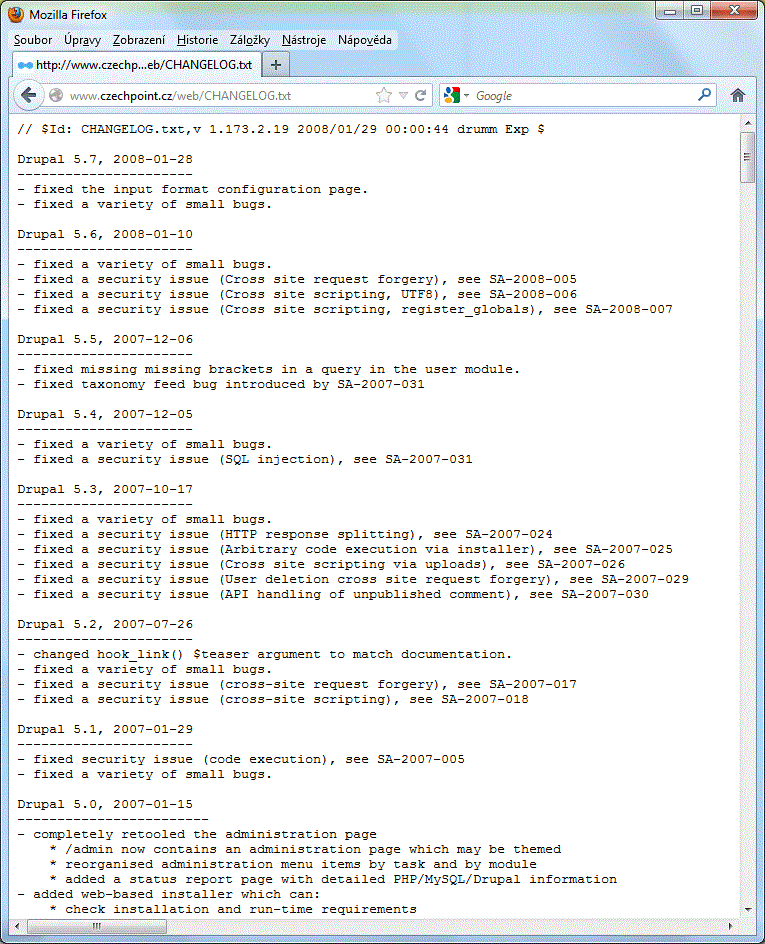Click 'fixed missing missing brackets' line
The height and width of the screenshot is (944, 765).
pyautogui.click(x=268, y=370)
